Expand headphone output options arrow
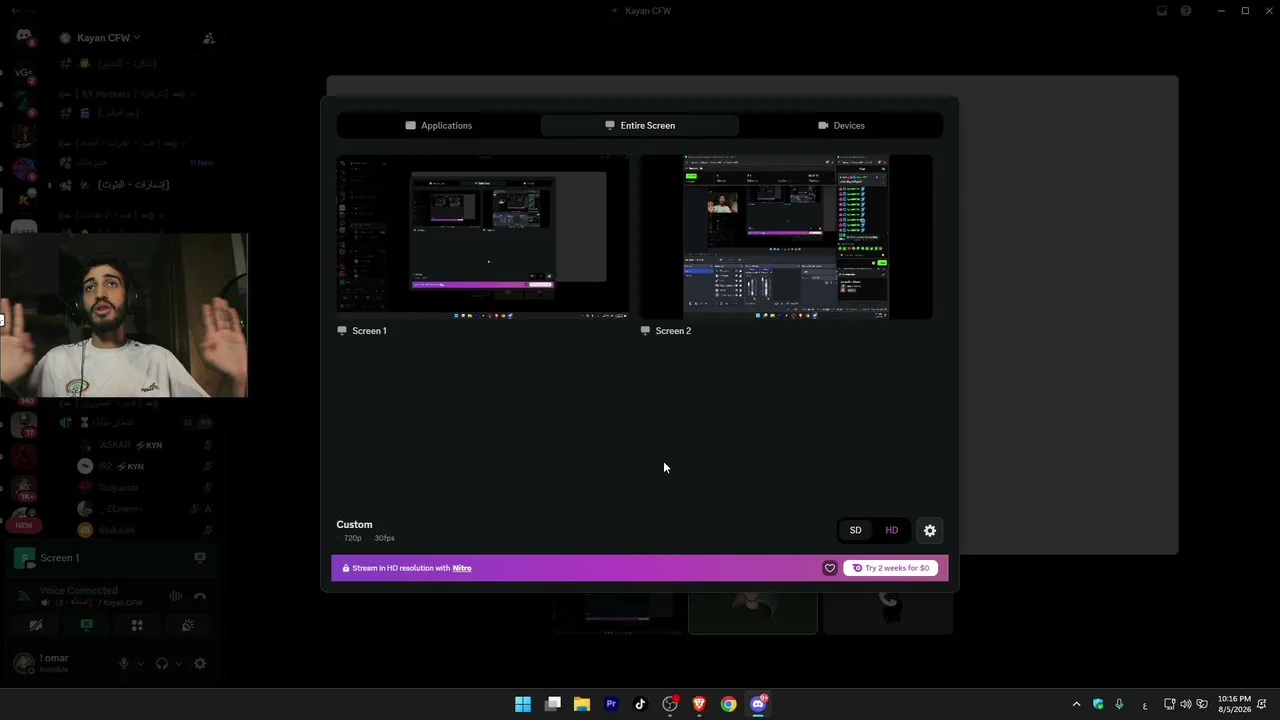This screenshot has width=1280, height=720. click(178, 663)
